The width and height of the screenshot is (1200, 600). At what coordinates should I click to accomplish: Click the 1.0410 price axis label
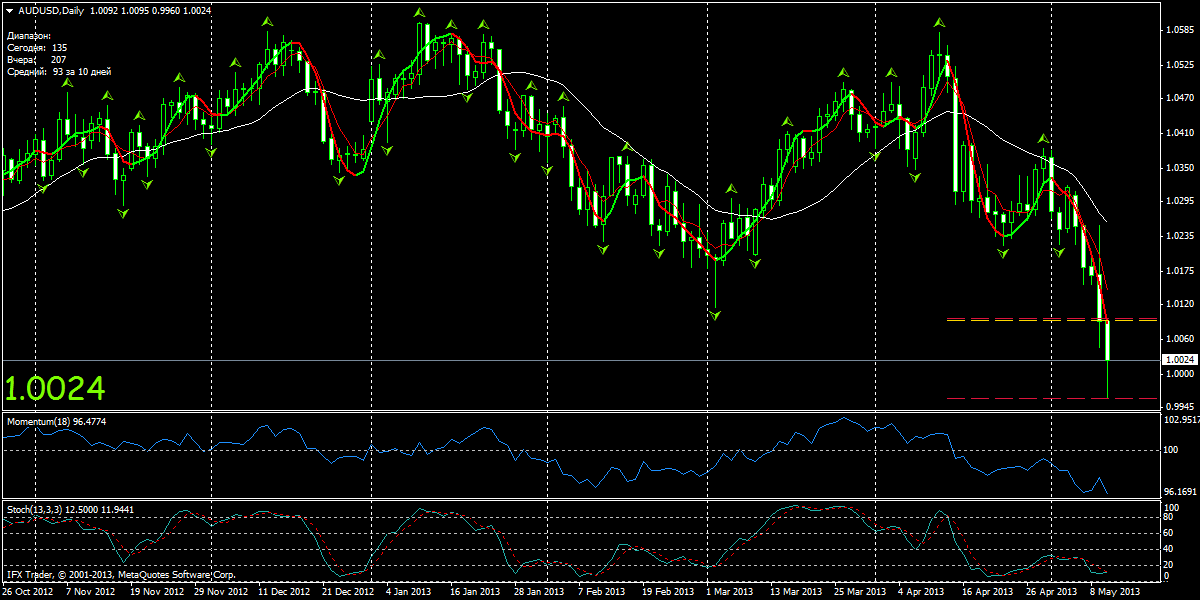1180,133
